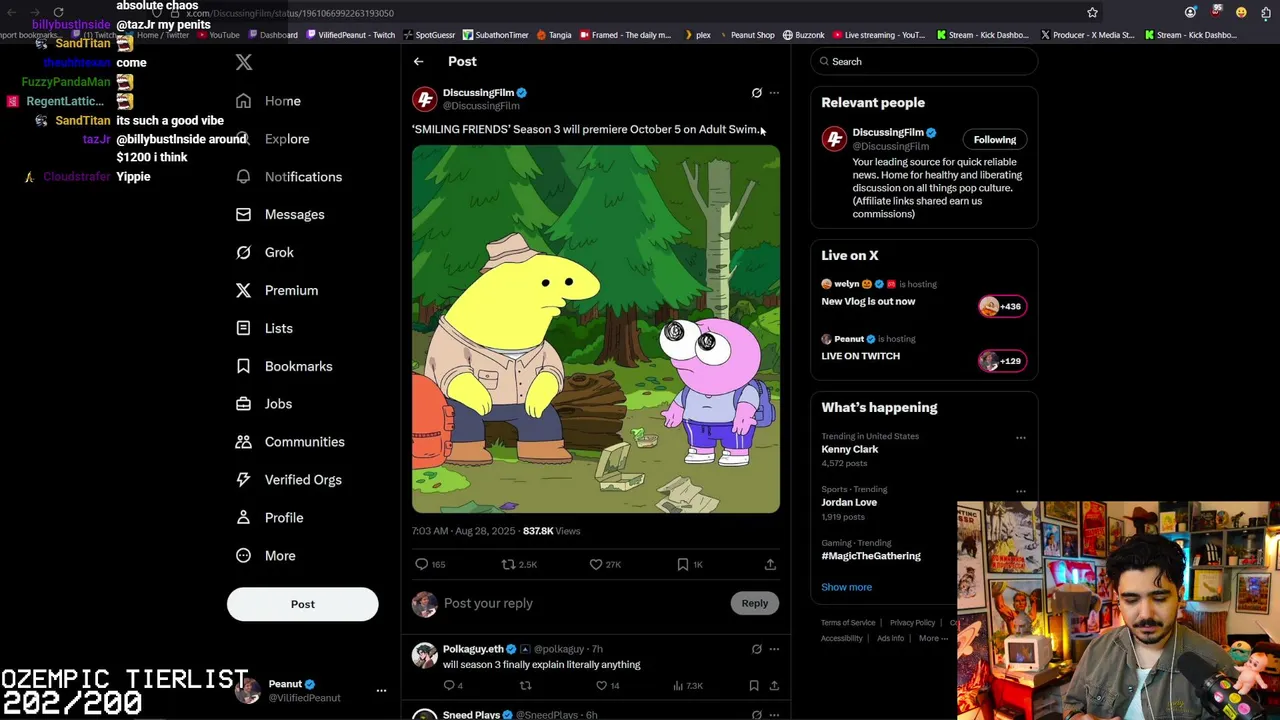The width and height of the screenshot is (1280, 720).
Task: Click the reply icon with 165 replies
Action: [x=421, y=565]
